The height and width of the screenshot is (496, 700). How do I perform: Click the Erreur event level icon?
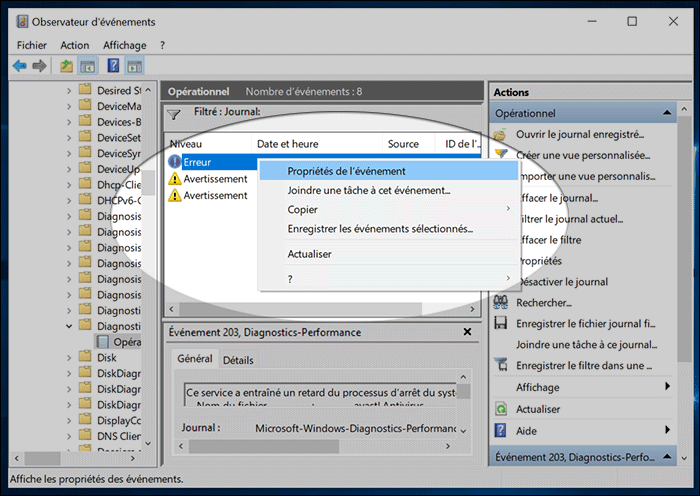(175, 161)
